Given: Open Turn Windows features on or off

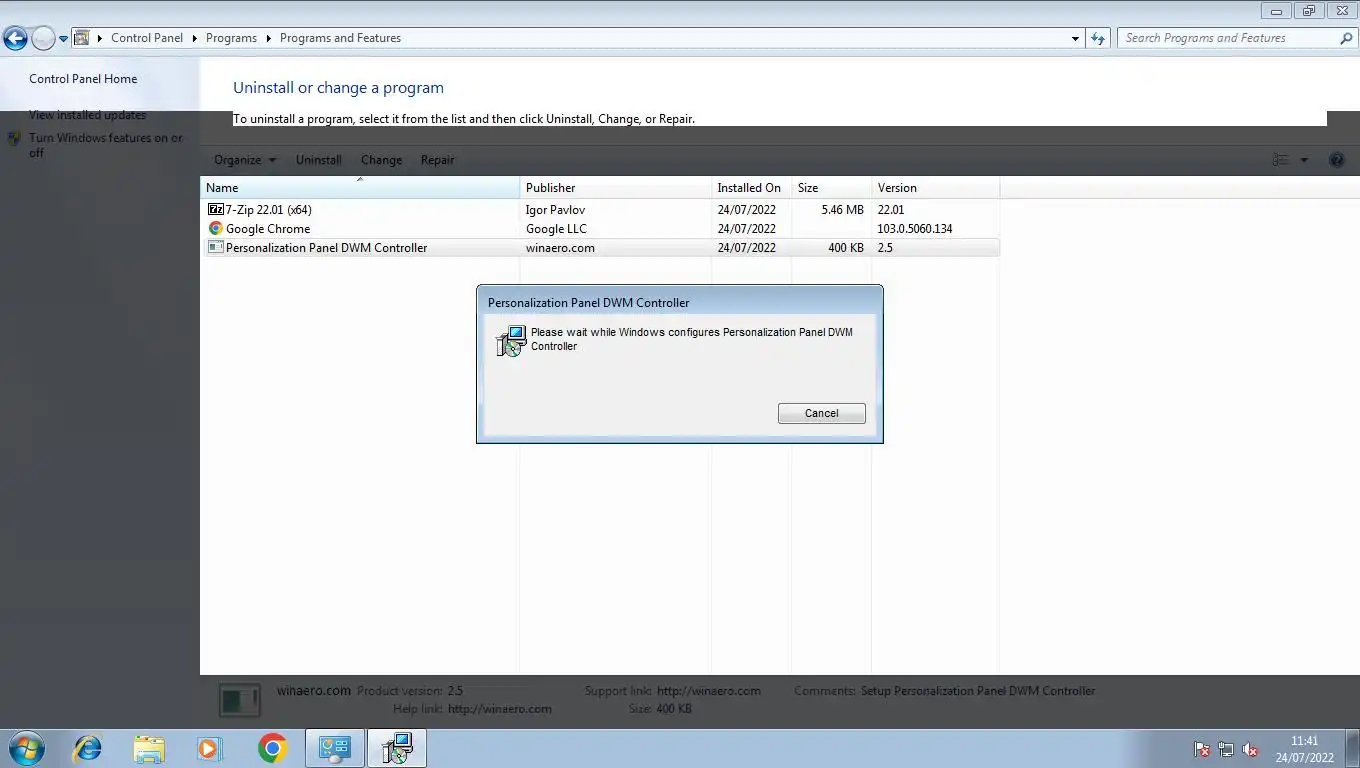Looking at the screenshot, I should tap(105, 145).
